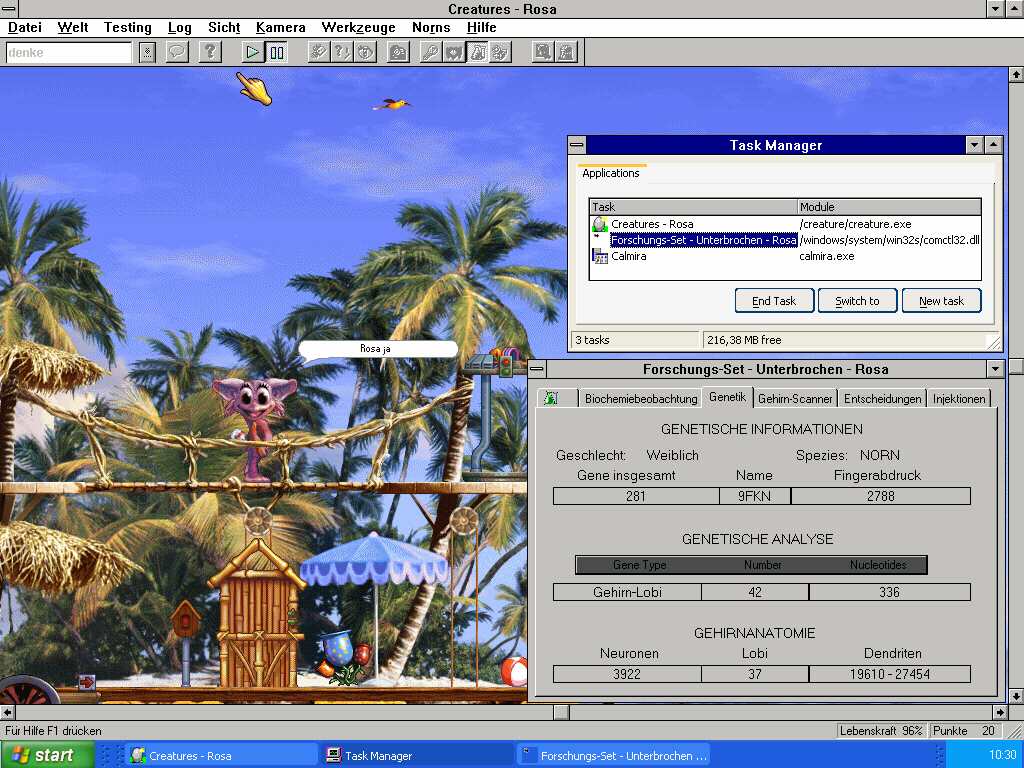Click the toolbar icon left of the question-arrow icon
The image size is (1024, 768).
319,52
